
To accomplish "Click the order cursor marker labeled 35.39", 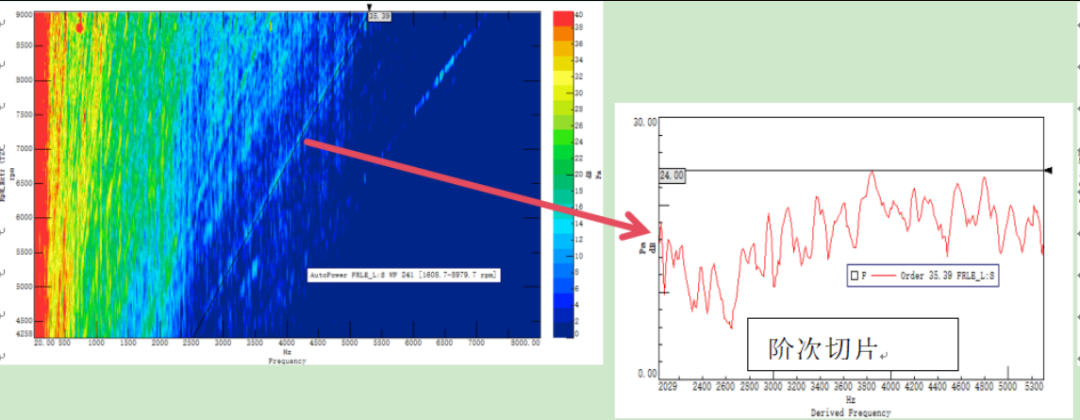I will (379, 17).
